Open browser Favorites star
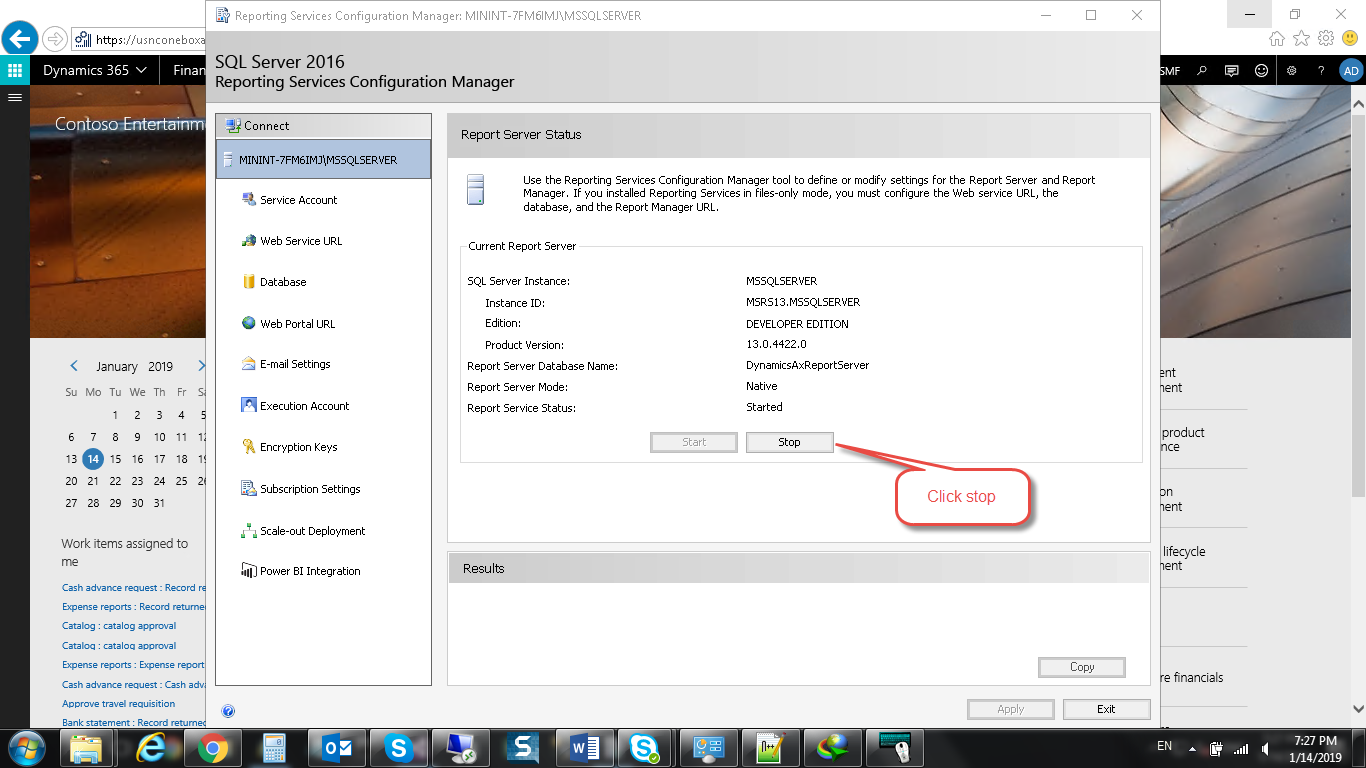 (x=1301, y=38)
